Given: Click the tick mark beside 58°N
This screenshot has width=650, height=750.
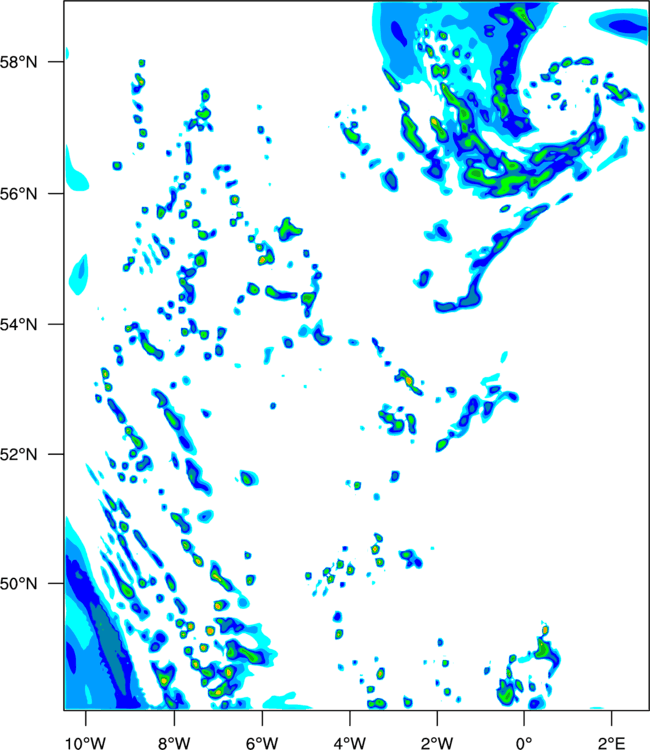Looking at the screenshot, I should click(x=56, y=62).
